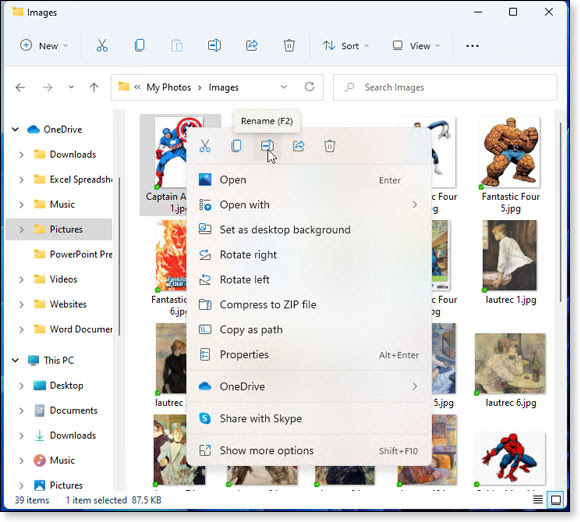Expand address bar history dropdown
The image size is (580, 522).
click(x=284, y=87)
